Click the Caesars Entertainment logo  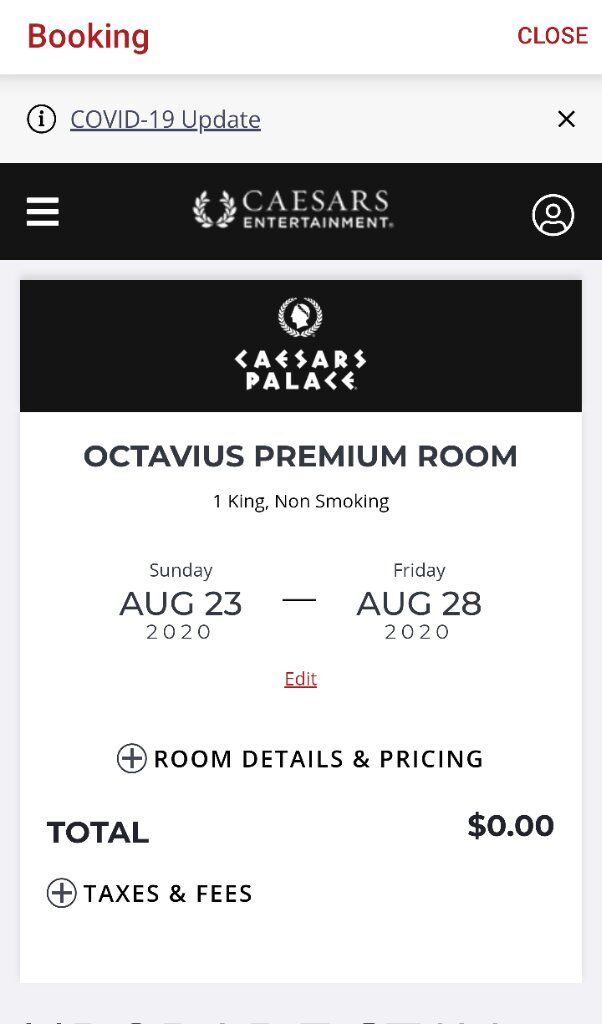pos(293,209)
